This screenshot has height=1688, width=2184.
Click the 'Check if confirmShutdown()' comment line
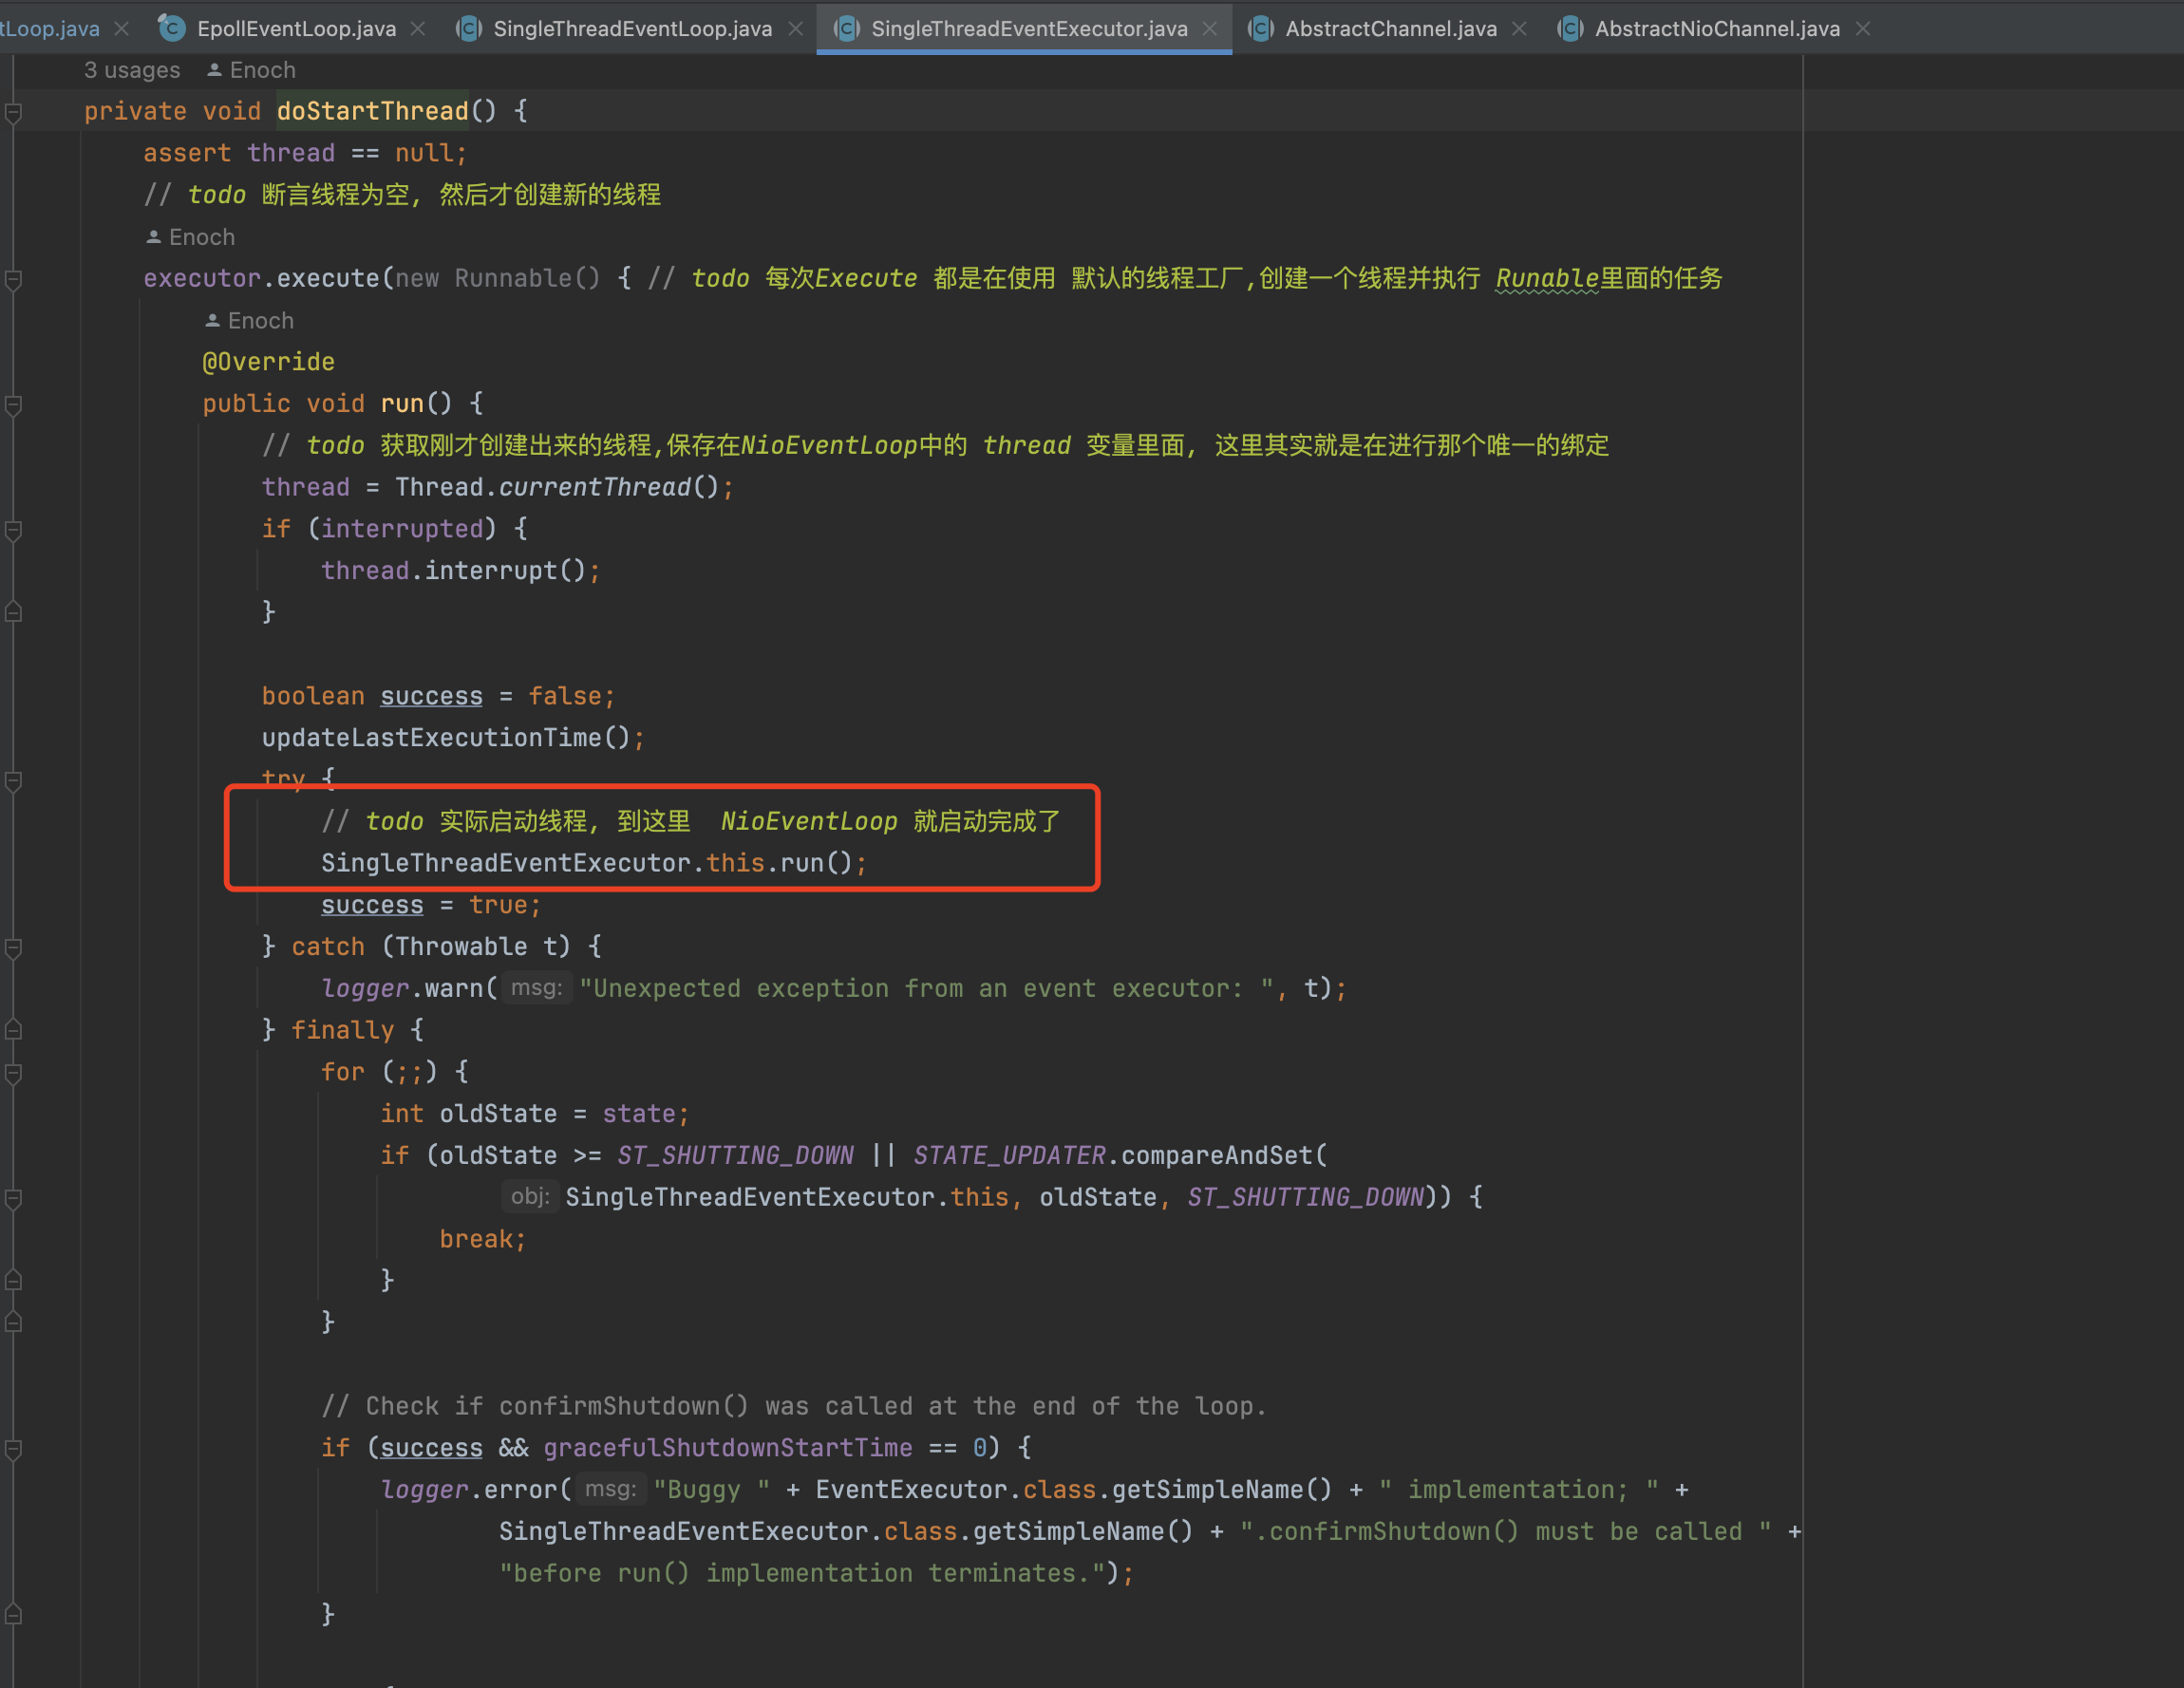point(794,1406)
